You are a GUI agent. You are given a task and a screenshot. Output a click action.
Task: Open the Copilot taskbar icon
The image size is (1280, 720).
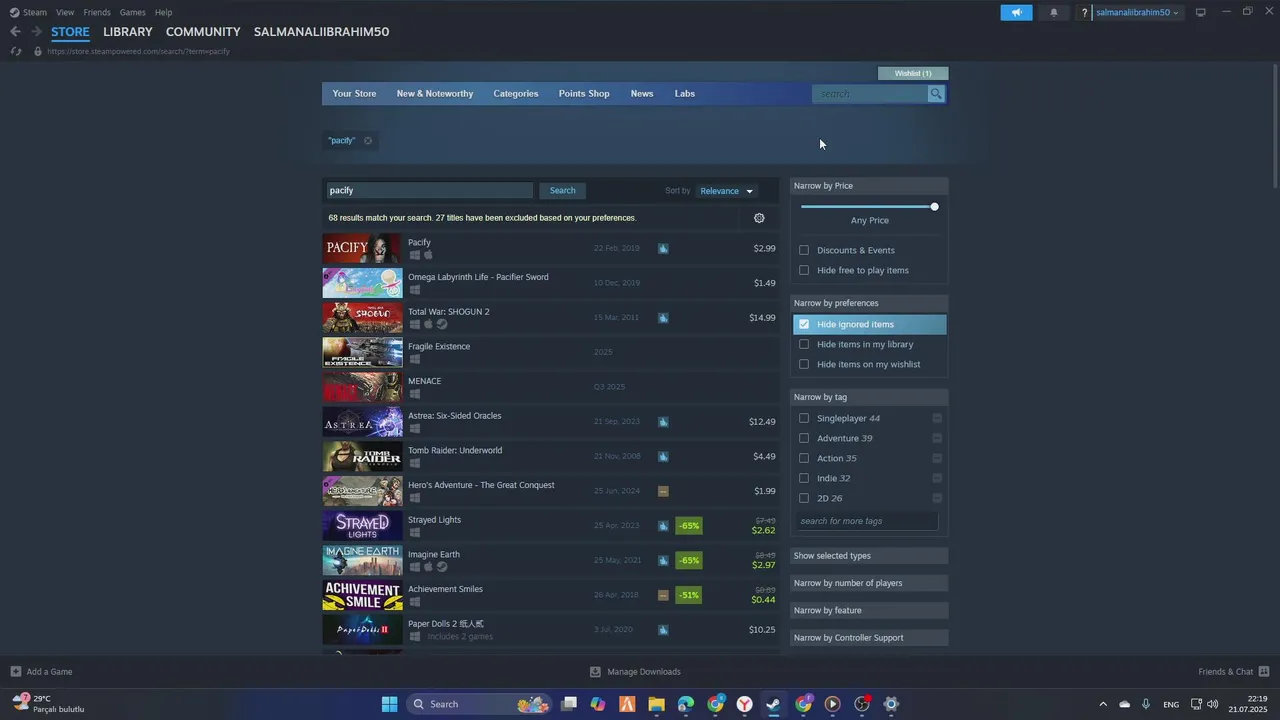tap(598, 704)
